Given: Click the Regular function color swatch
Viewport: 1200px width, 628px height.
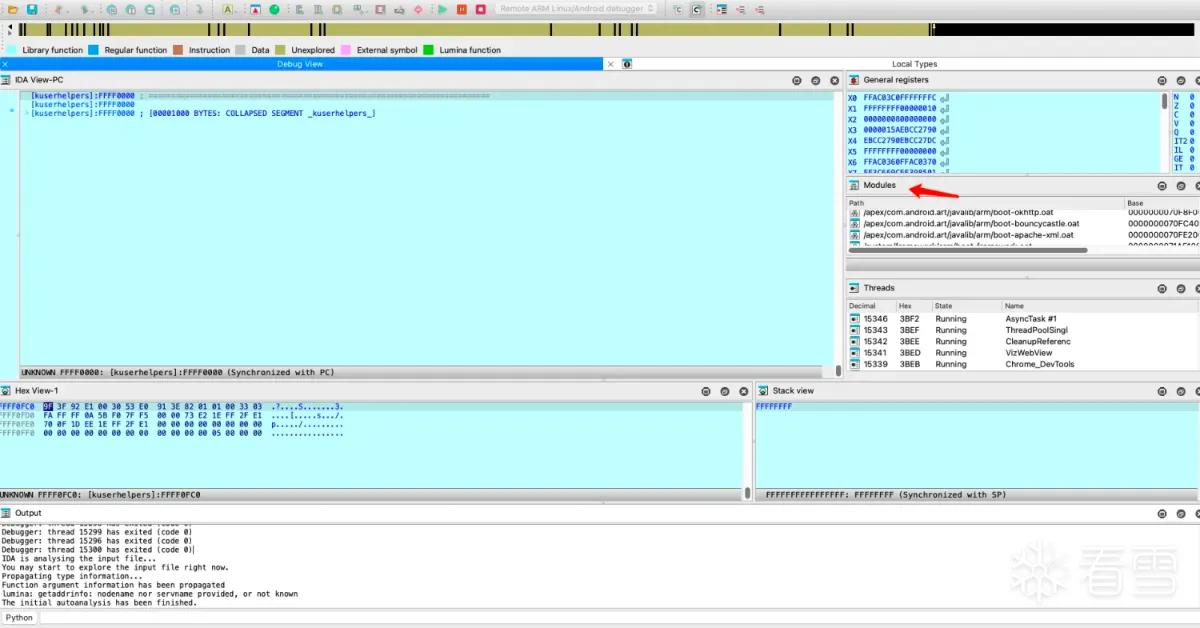Looking at the screenshot, I should [93, 50].
